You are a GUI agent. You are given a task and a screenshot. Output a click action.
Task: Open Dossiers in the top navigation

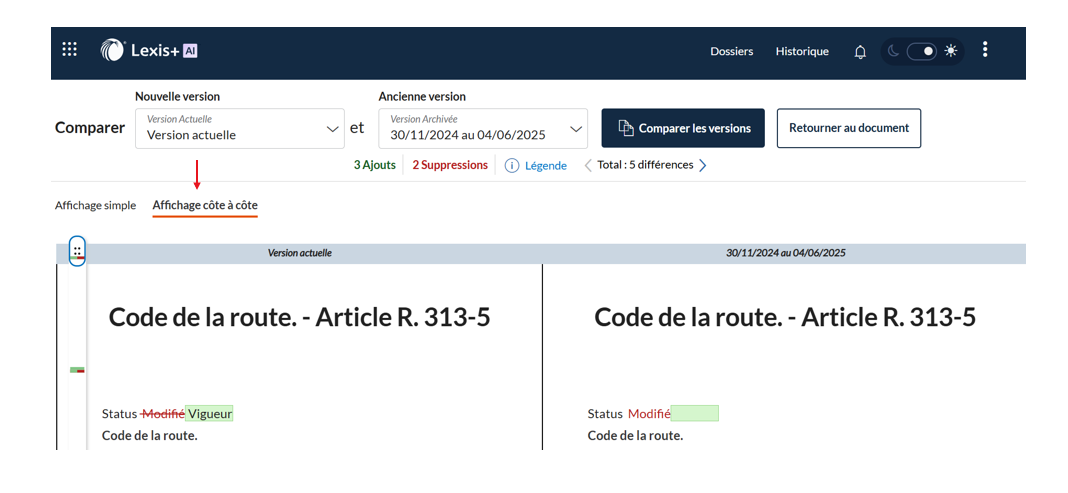click(x=731, y=51)
